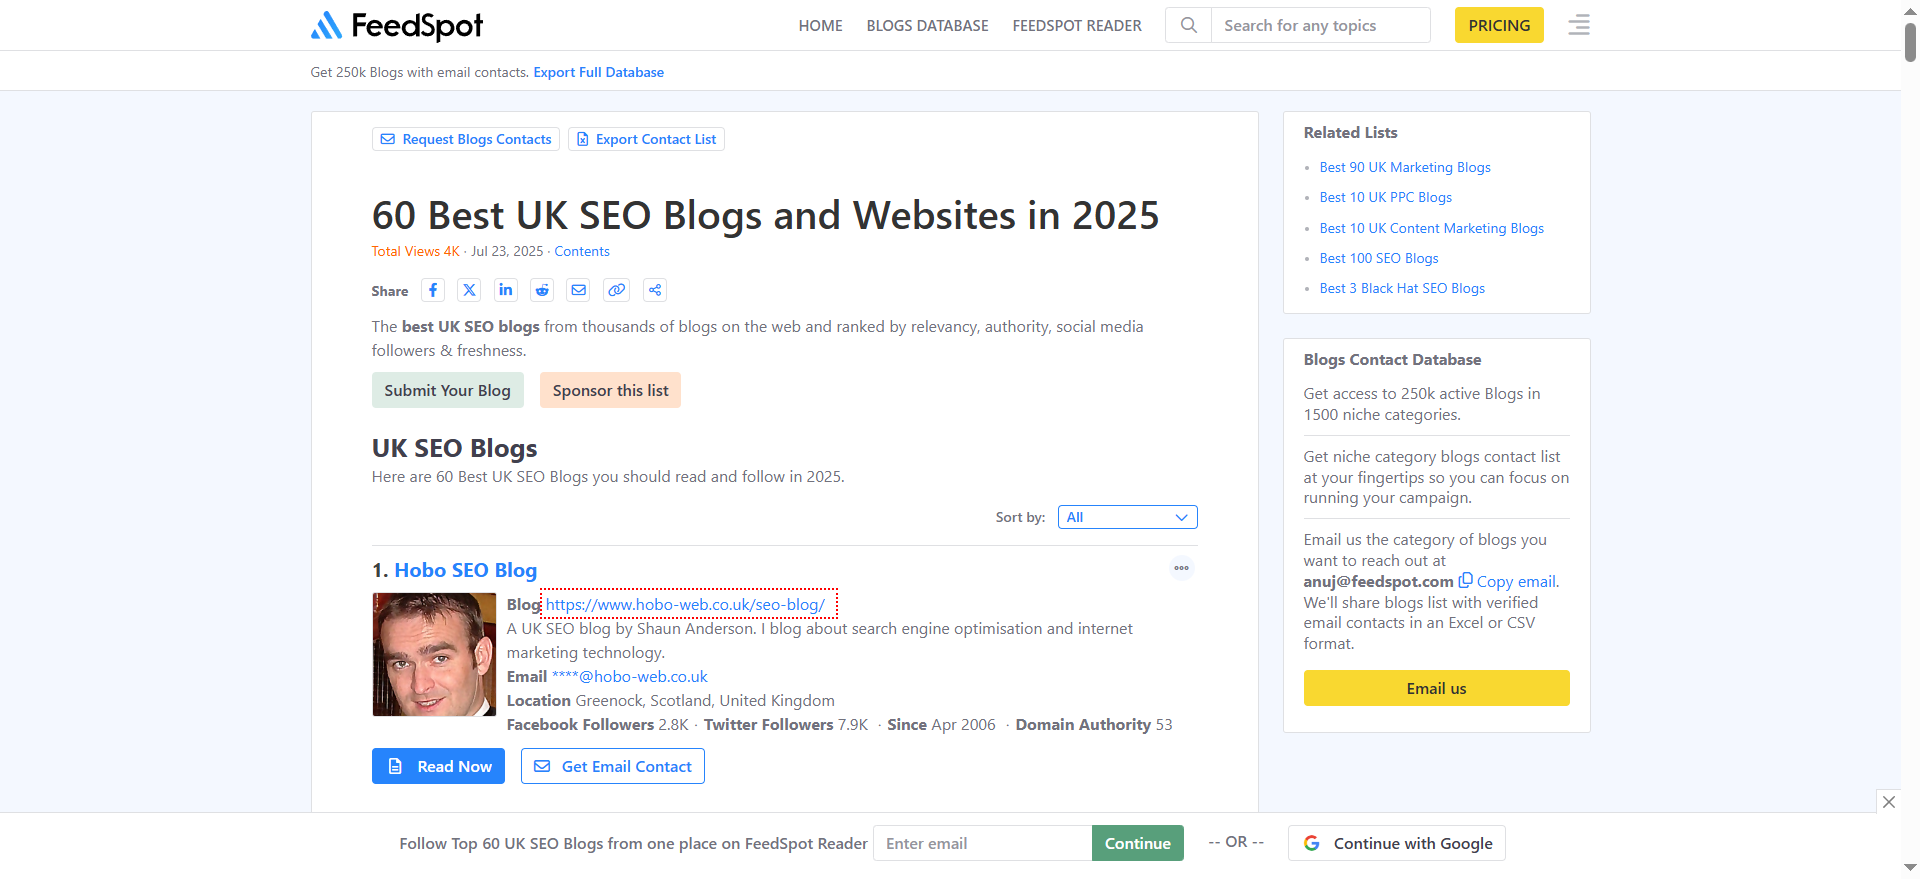
Task: Click 'Total Views 4K' text
Action: tap(415, 251)
